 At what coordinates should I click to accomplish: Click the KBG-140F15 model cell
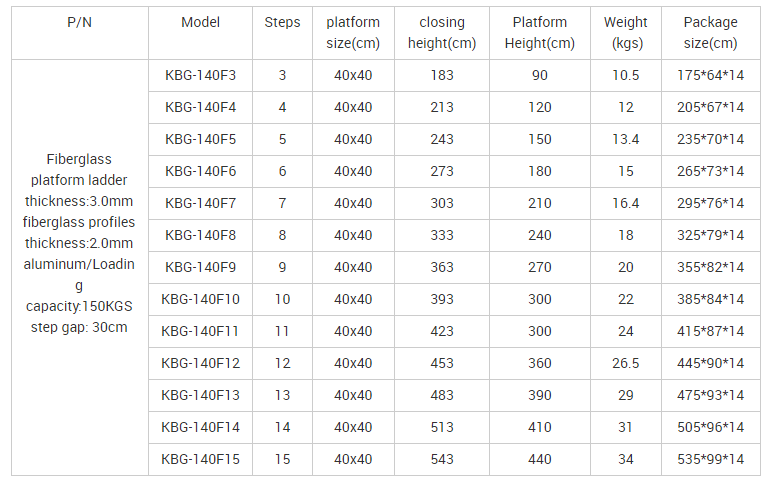tap(201, 459)
